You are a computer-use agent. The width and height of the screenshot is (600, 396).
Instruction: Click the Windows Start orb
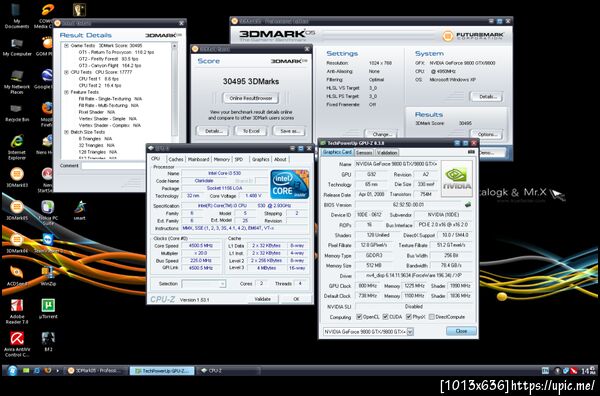tap(12, 370)
